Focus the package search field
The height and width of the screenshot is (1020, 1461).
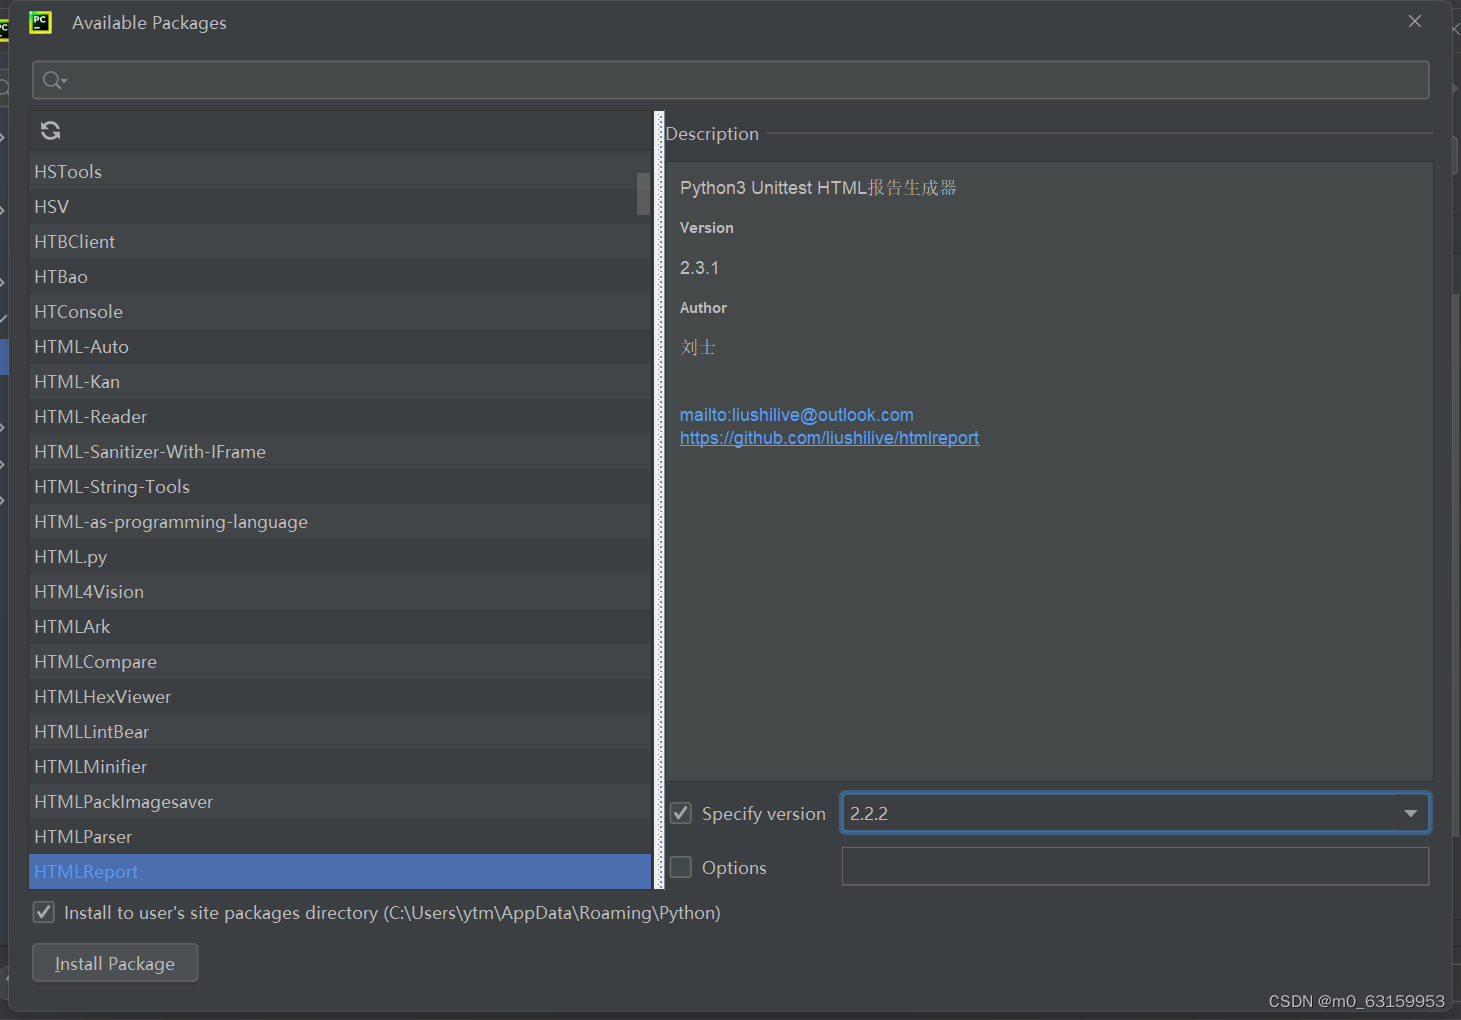pos(730,80)
